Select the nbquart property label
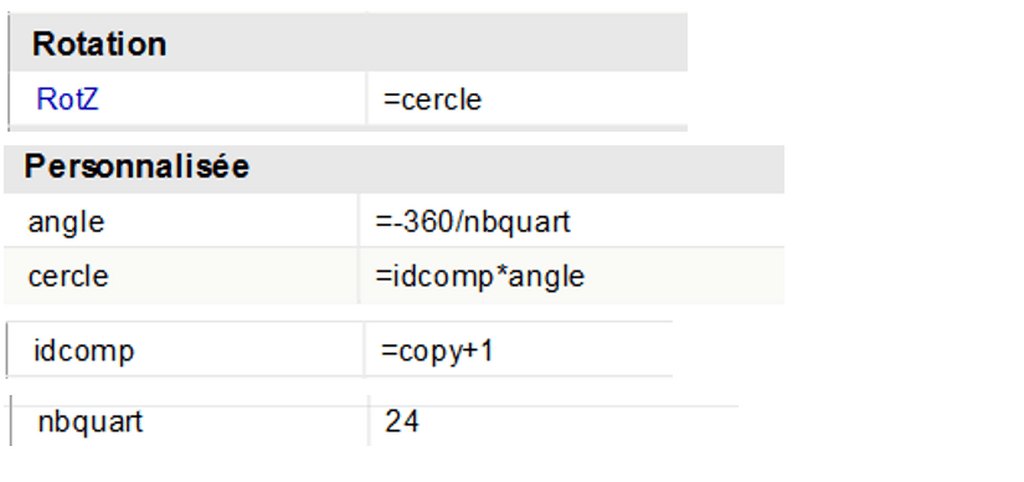1024x482 pixels. tap(90, 421)
